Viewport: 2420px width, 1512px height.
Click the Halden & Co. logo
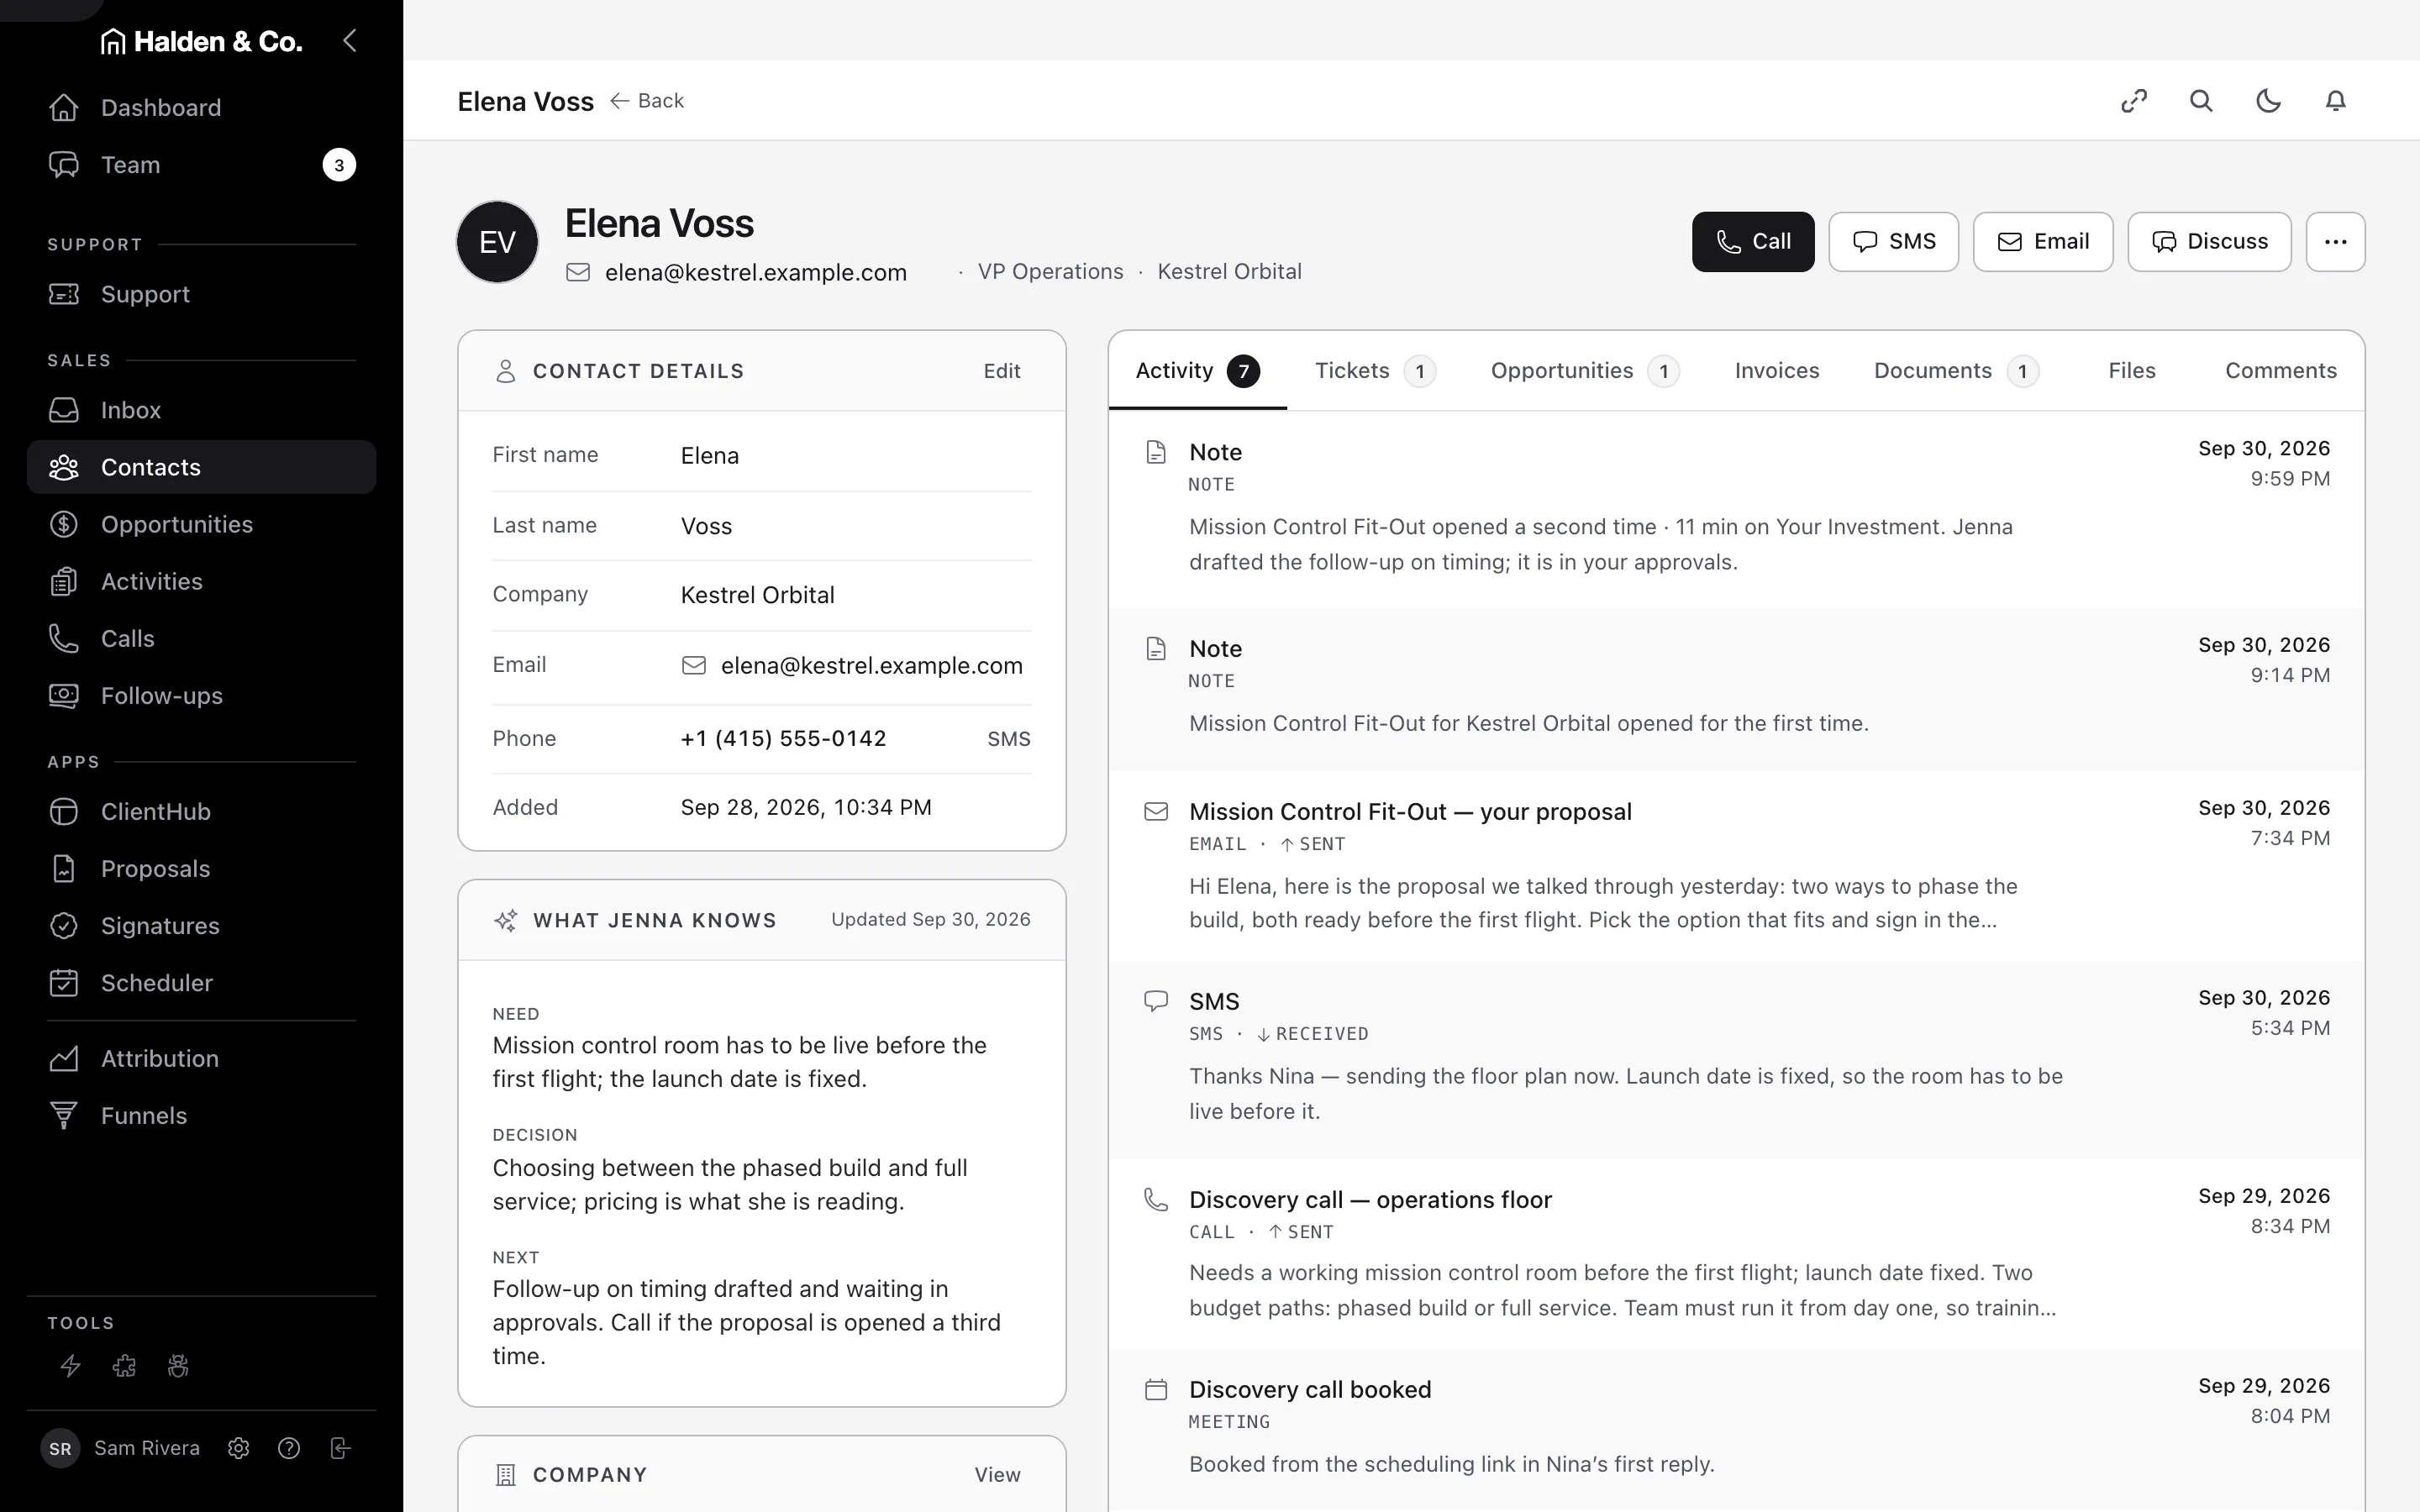click(201, 41)
